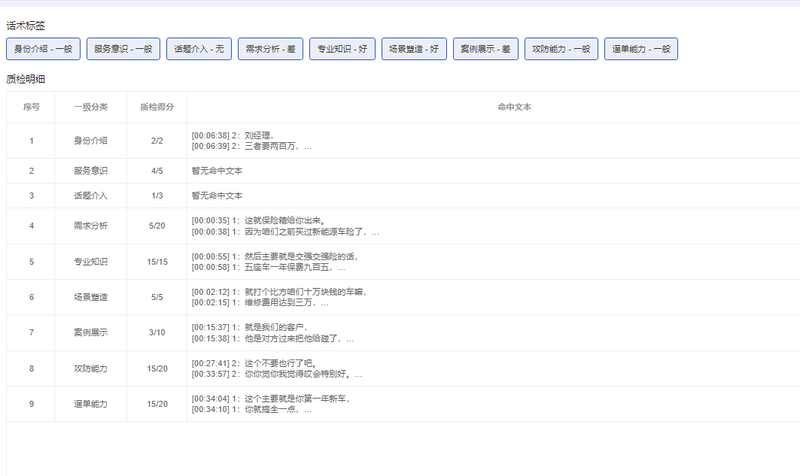Screen dimensions: 800x476
Task: Click the 序号 column header
Action: pyautogui.click(x=31, y=107)
